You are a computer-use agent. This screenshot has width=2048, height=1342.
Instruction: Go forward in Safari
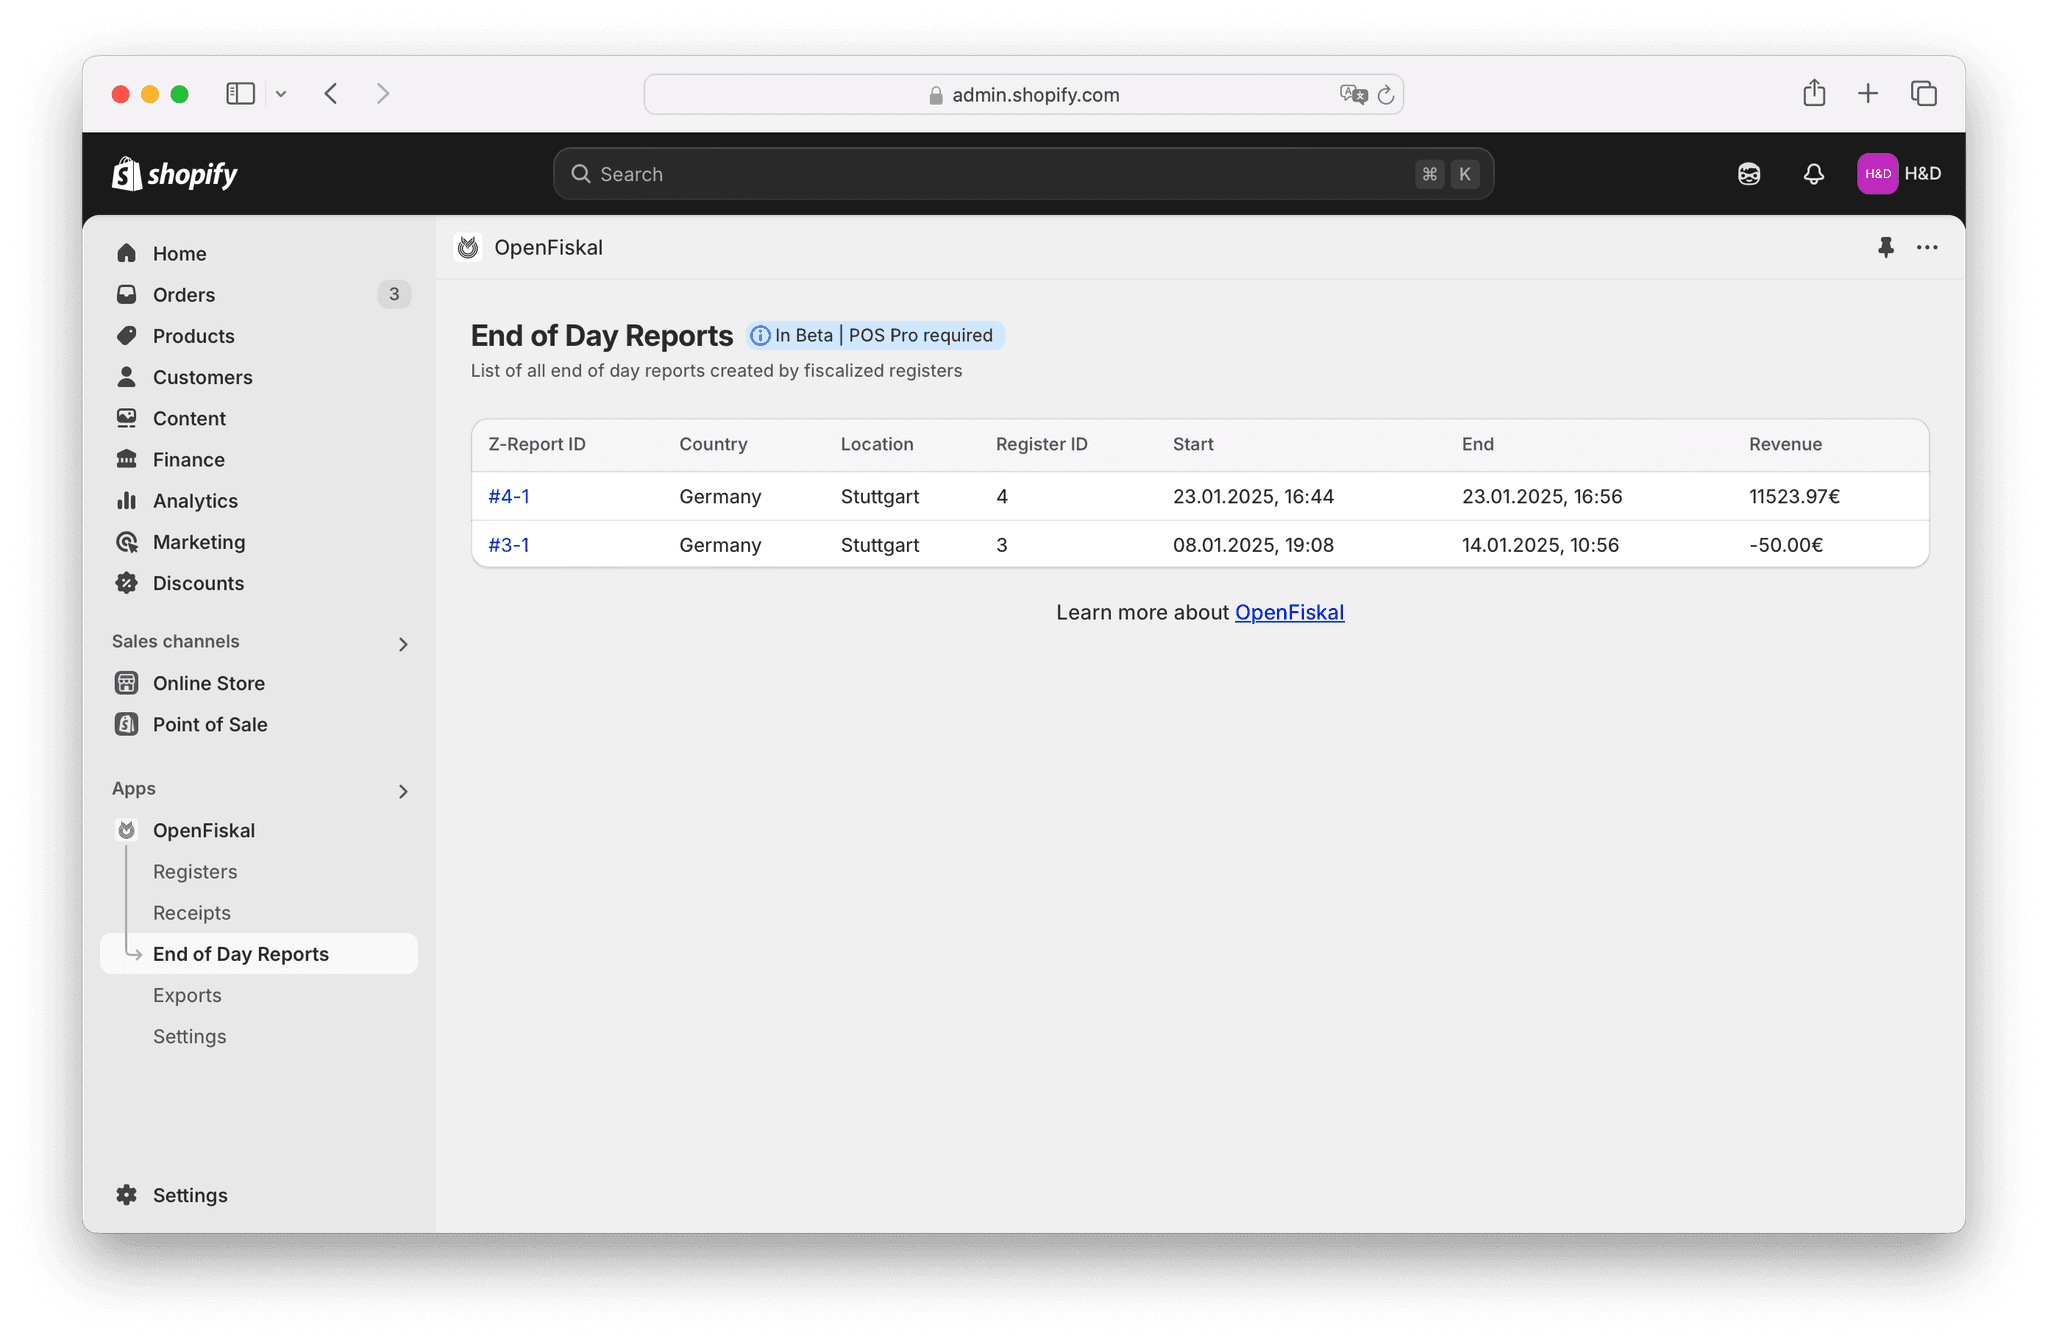coord(383,93)
